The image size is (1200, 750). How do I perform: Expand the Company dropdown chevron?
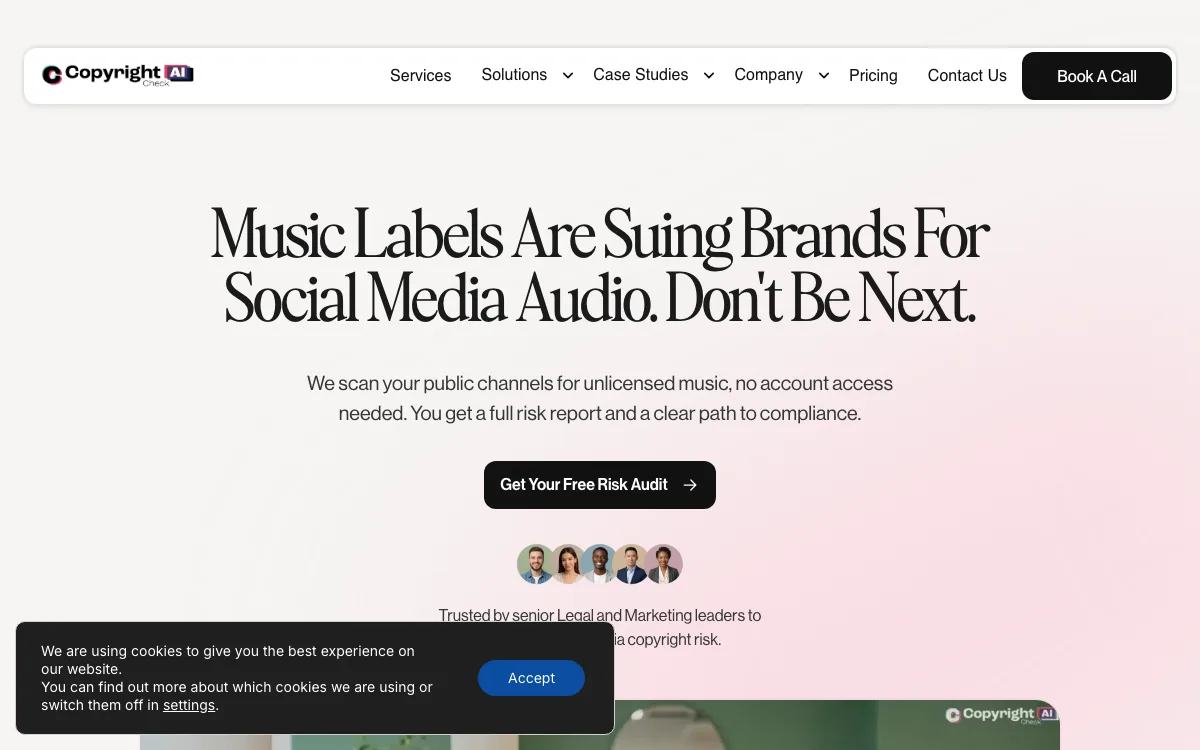[824, 76]
